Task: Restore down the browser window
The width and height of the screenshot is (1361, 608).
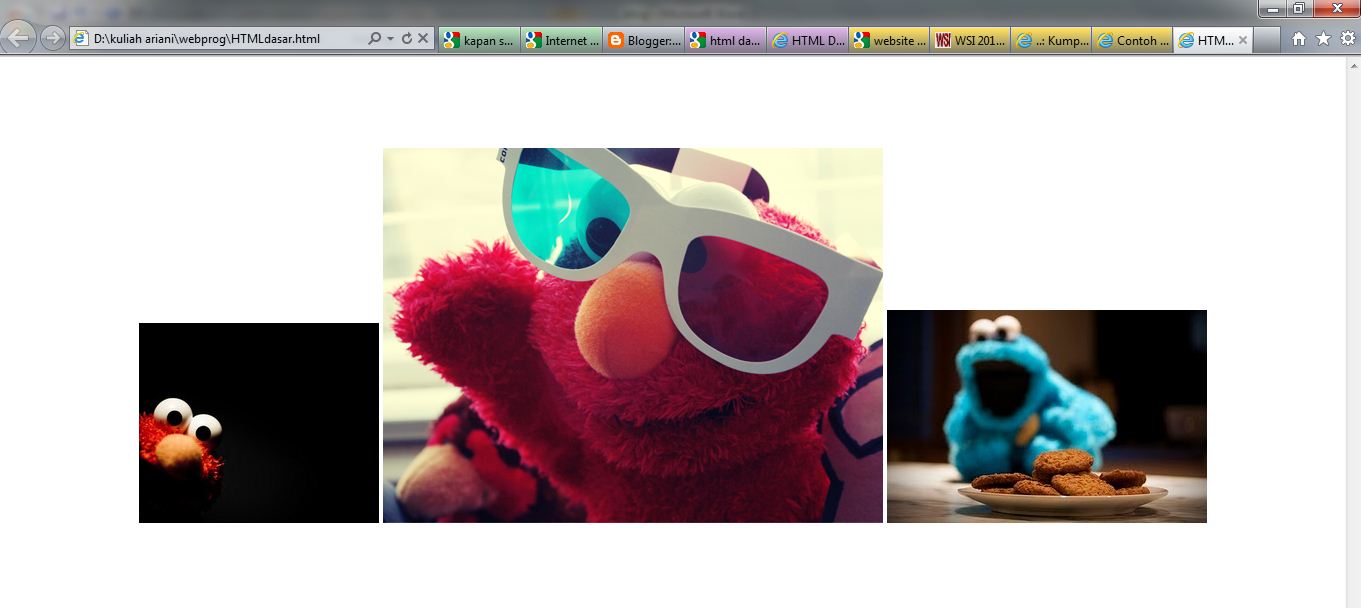Action: pyautogui.click(x=1299, y=8)
